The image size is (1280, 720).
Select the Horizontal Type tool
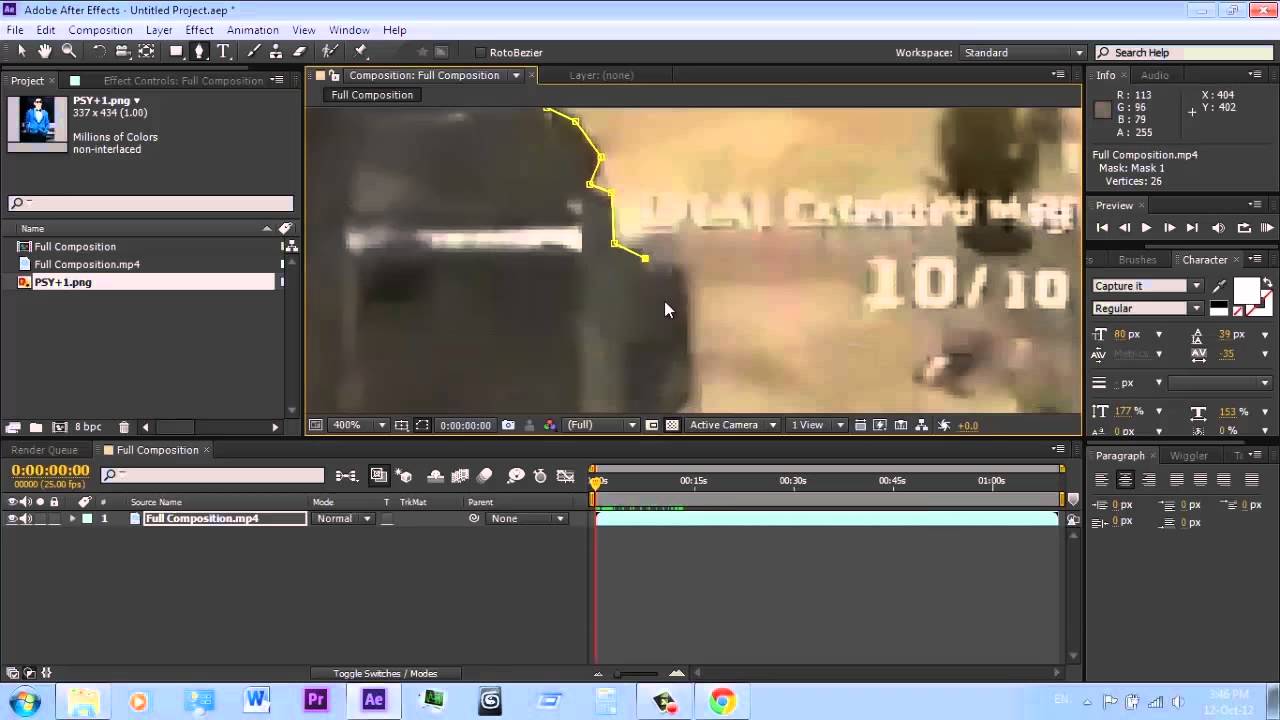tap(224, 51)
